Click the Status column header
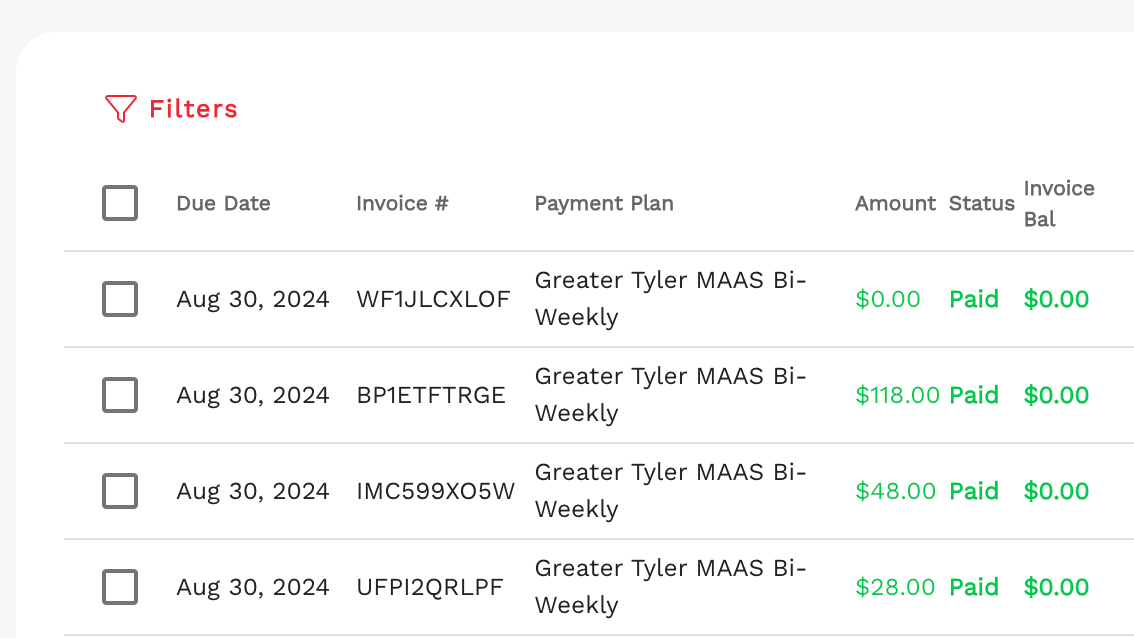Screen dimensions: 1134x638 pos(981,203)
